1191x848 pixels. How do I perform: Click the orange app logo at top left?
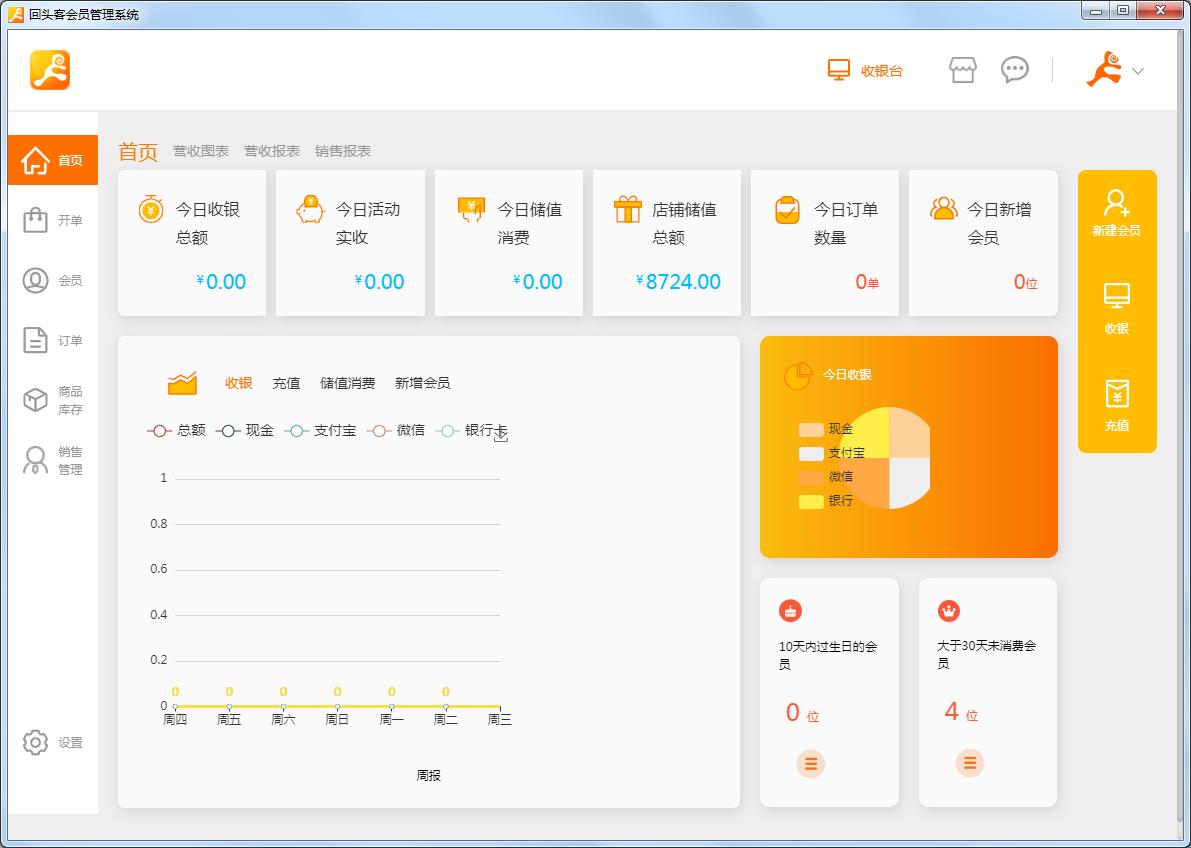click(50, 70)
